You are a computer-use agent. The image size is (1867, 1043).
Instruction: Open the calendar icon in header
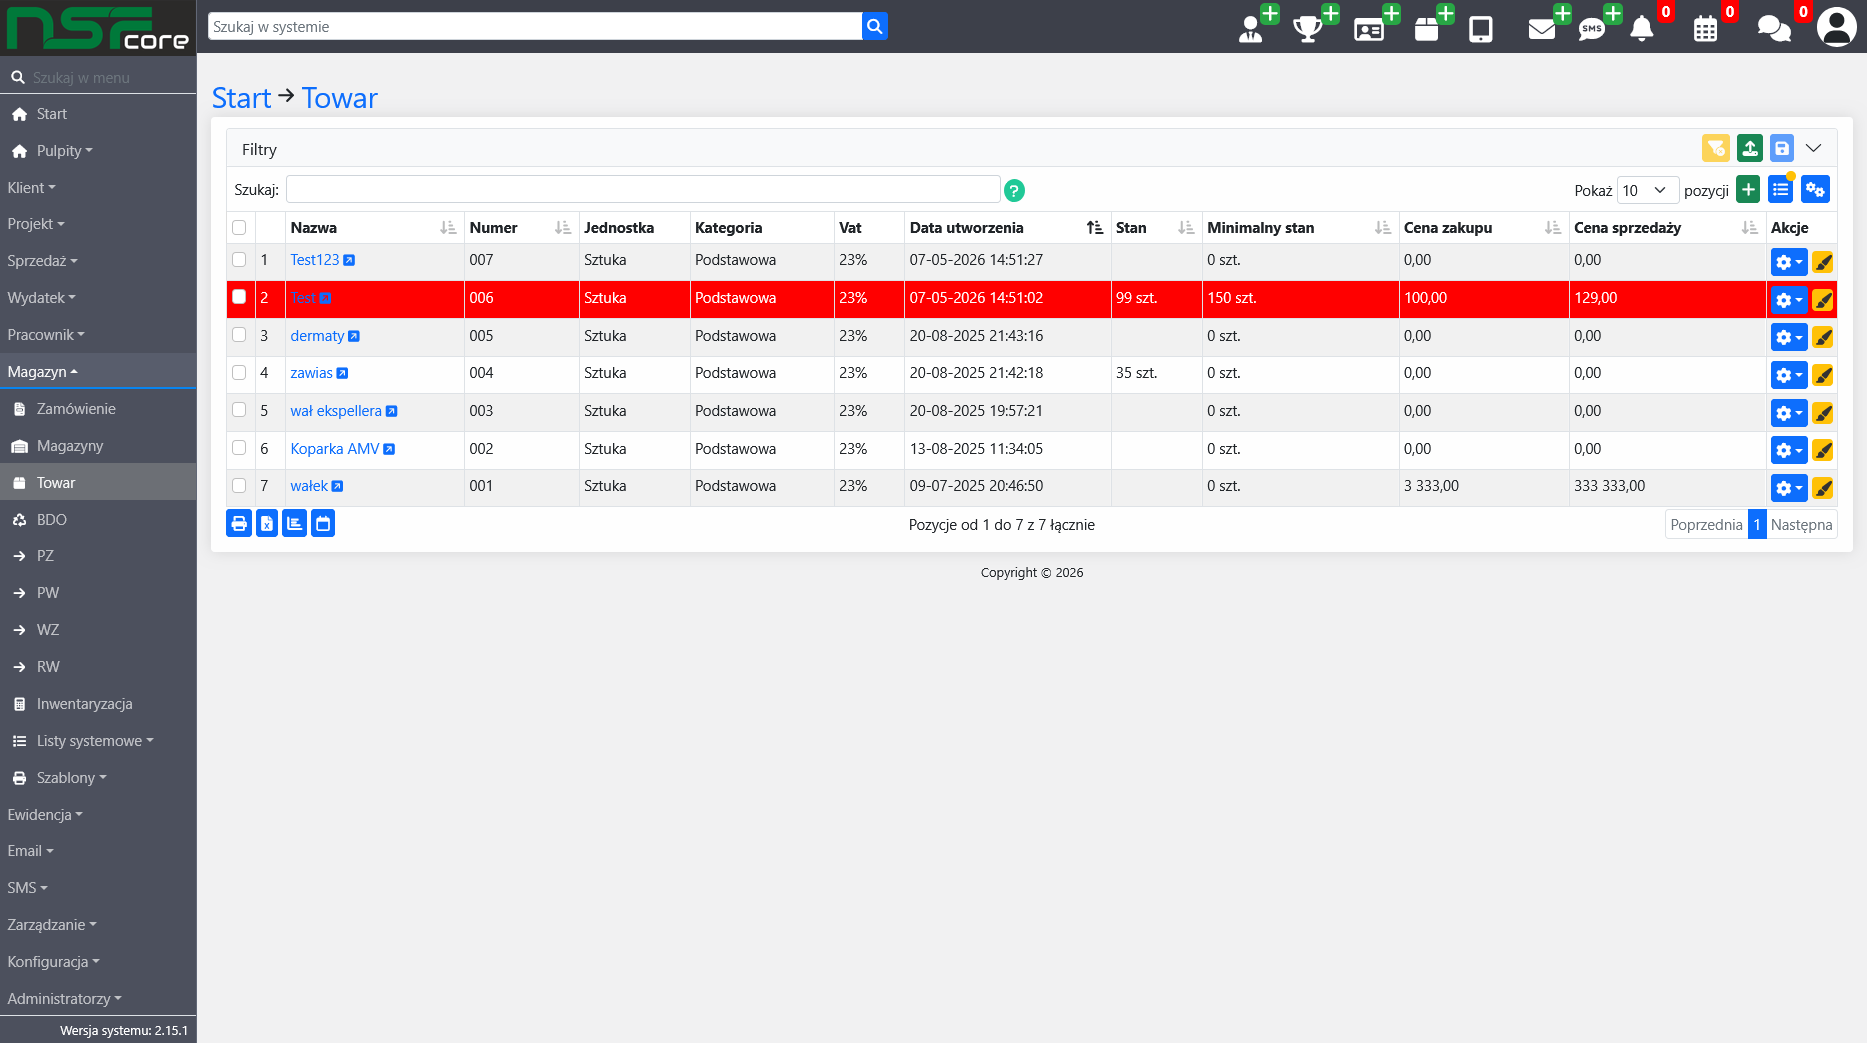point(1706,29)
